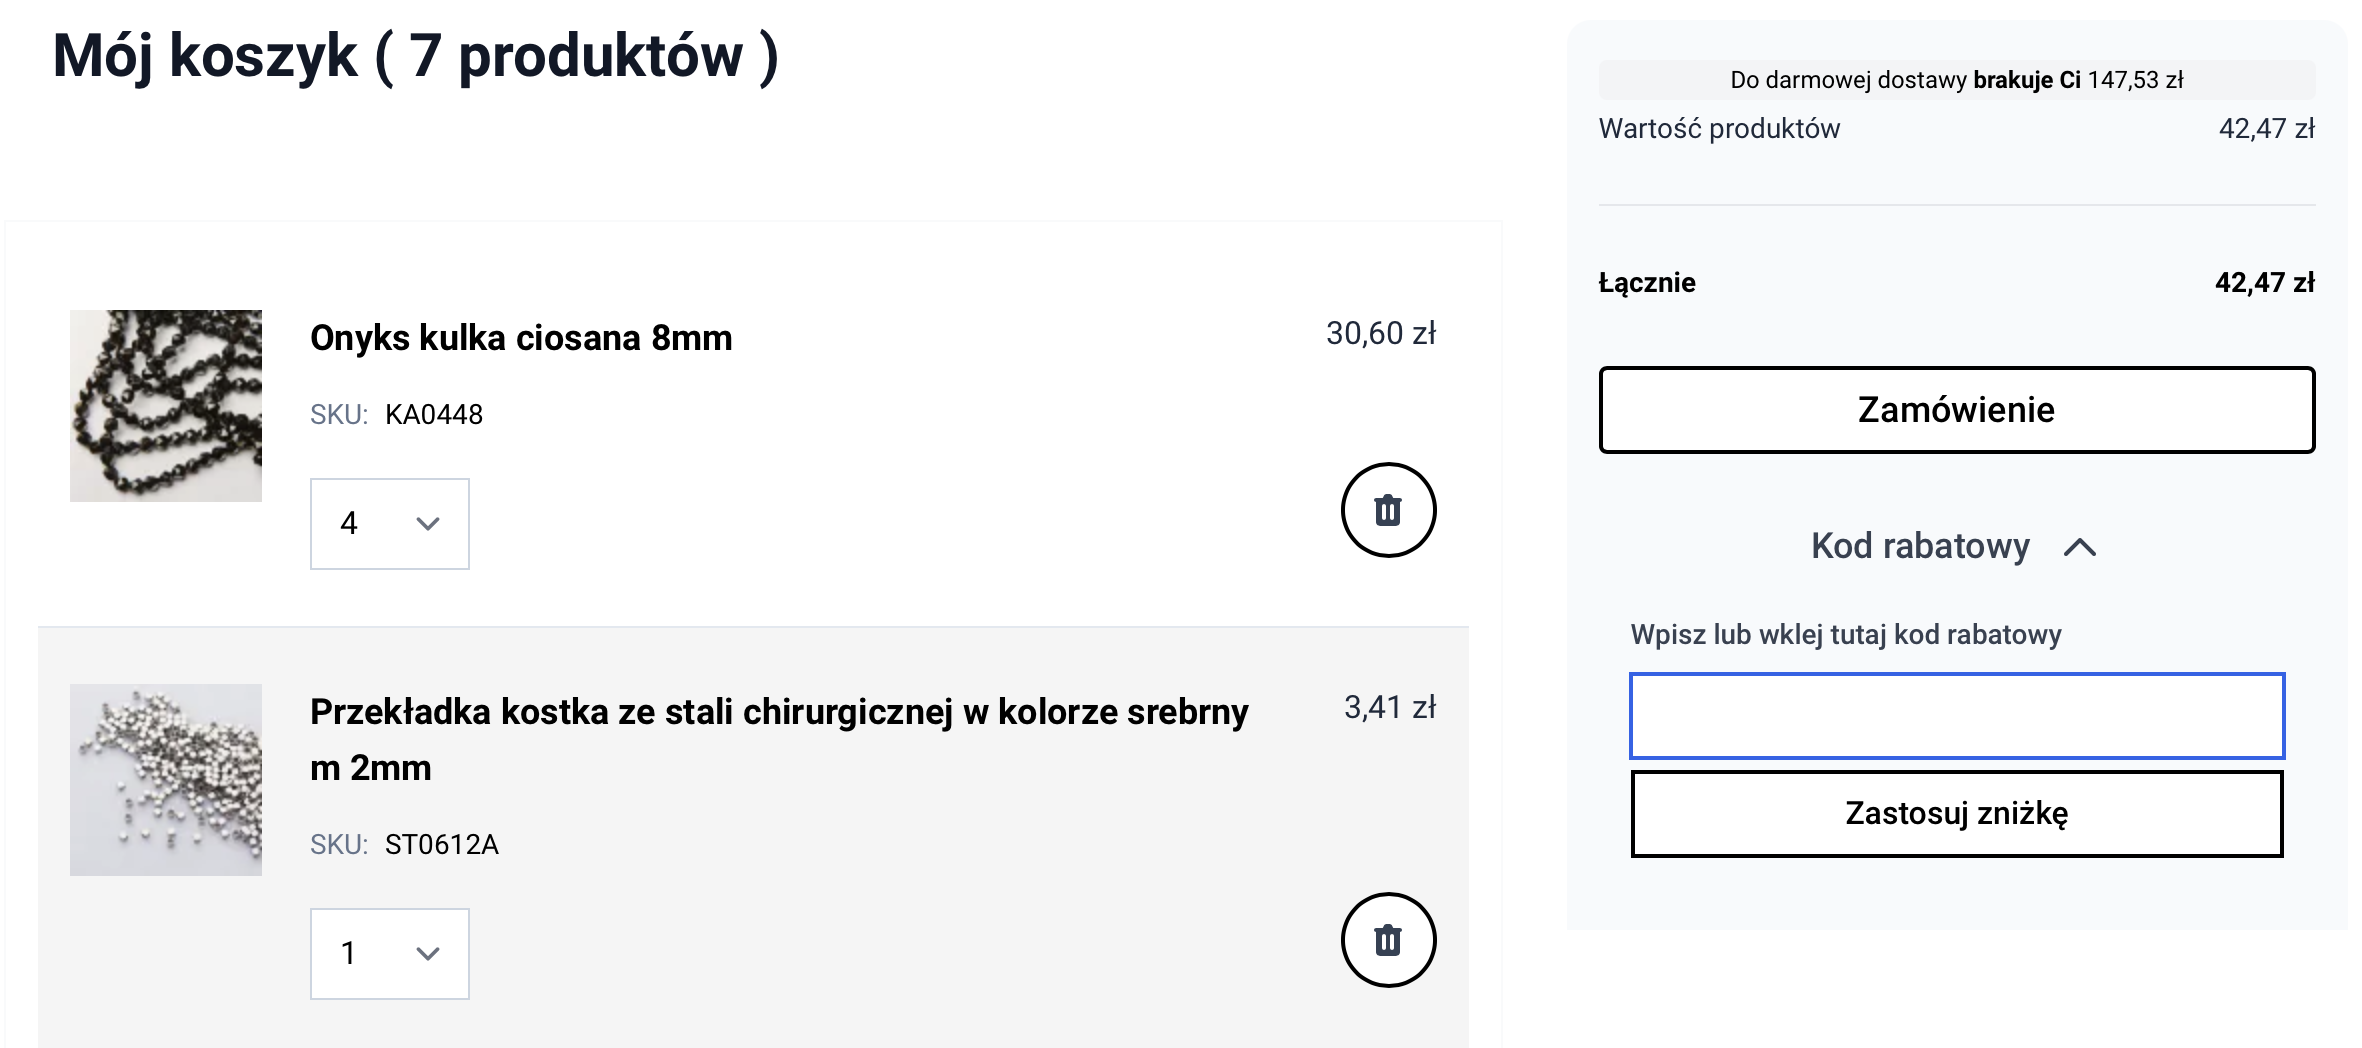Remove Onyks kulka ciosana with trash icon
This screenshot has width=2362, height=1048.
(x=1388, y=510)
